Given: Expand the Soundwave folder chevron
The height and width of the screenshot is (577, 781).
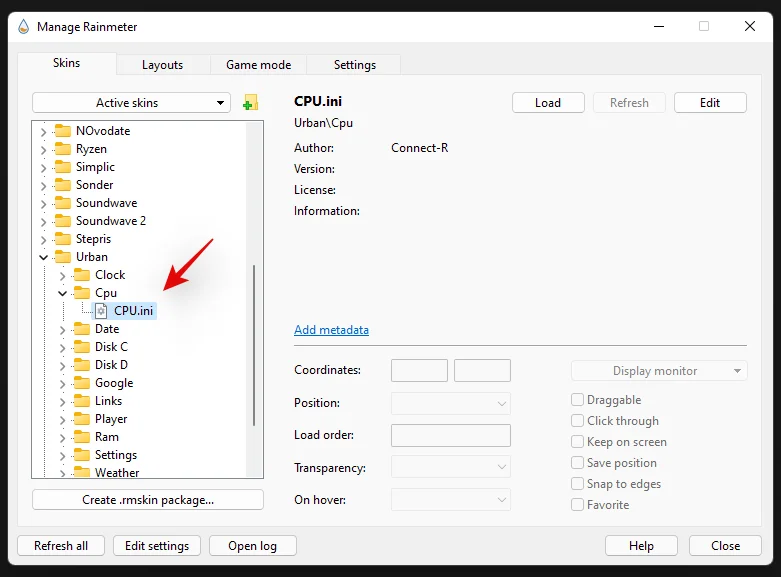Looking at the screenshot, I should (x=43, y=203).
